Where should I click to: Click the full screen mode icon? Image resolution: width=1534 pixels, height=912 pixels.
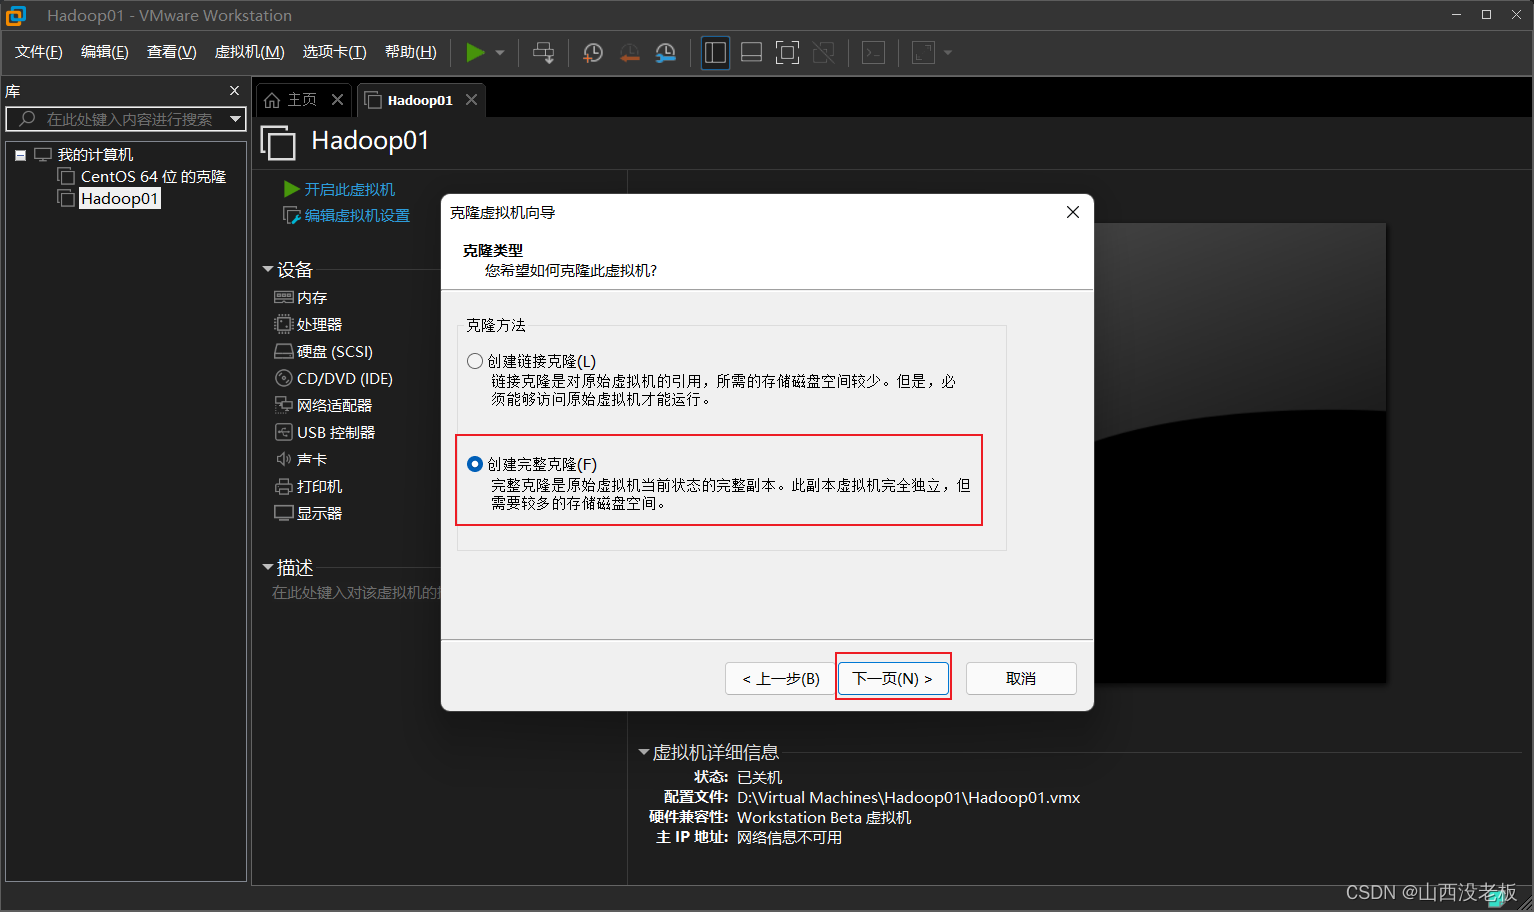coord(787,53)
